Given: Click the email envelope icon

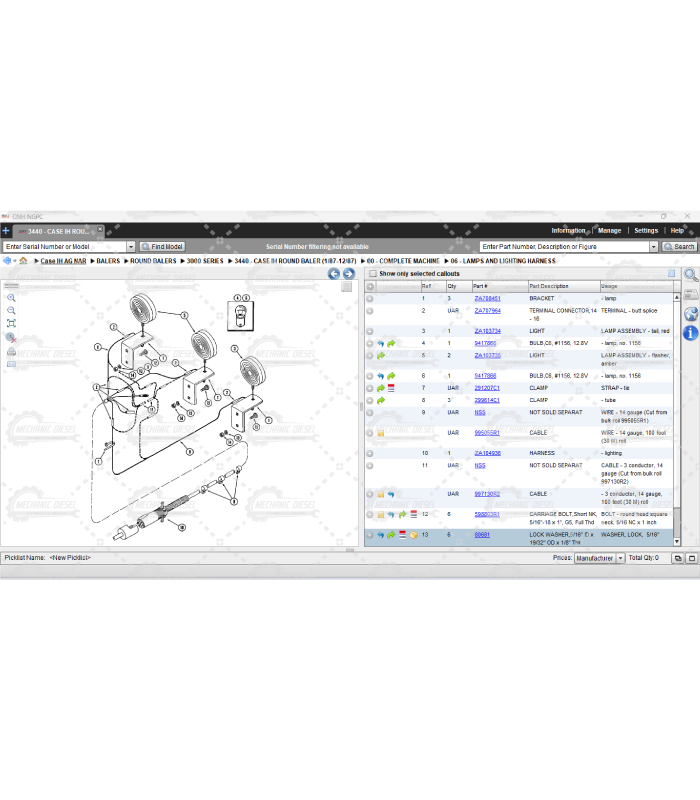Looking at the screenshot, I should pyautogui.click(x=11, y=364).
